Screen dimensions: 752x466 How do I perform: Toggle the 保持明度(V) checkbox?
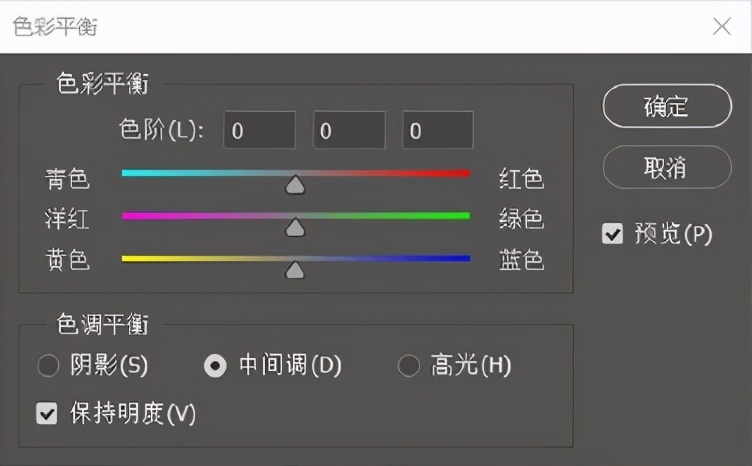[47, 412]
